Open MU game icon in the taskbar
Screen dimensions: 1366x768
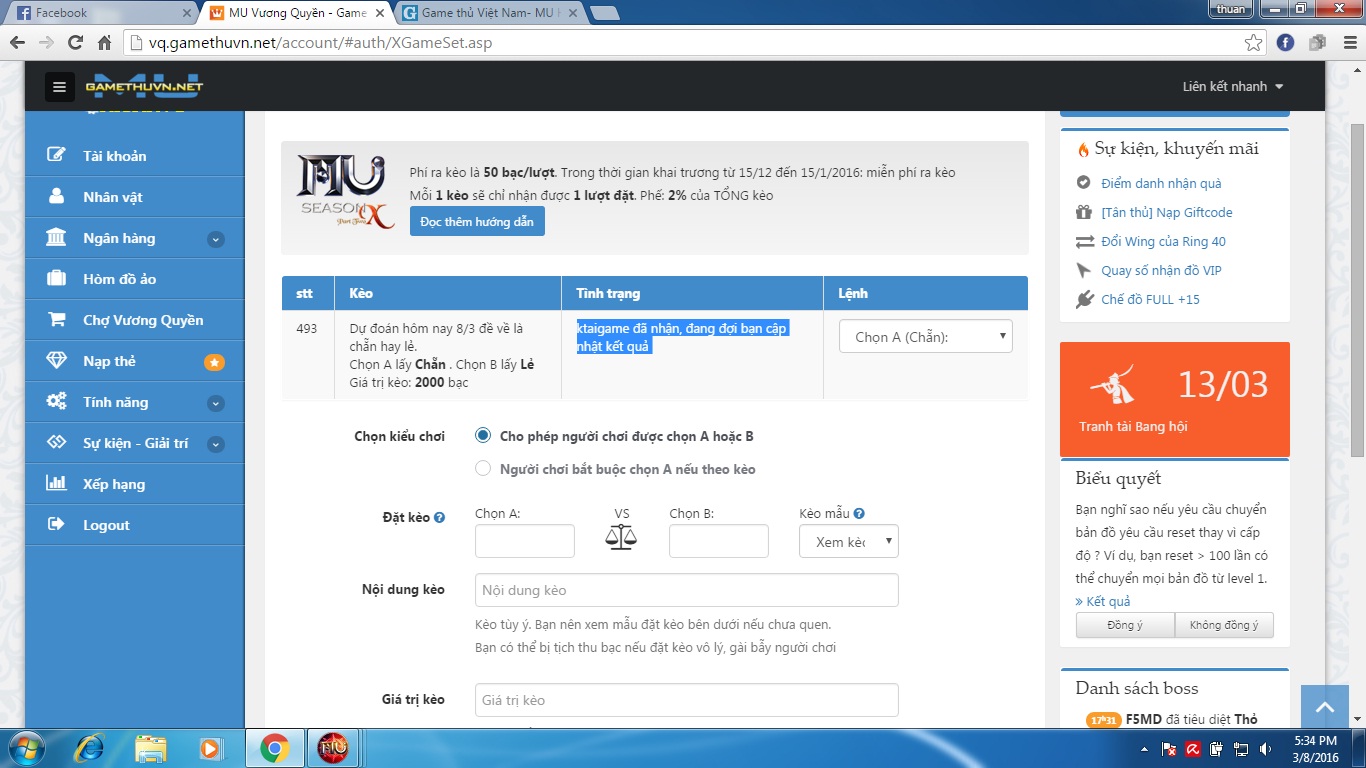[x=332, y=748]
